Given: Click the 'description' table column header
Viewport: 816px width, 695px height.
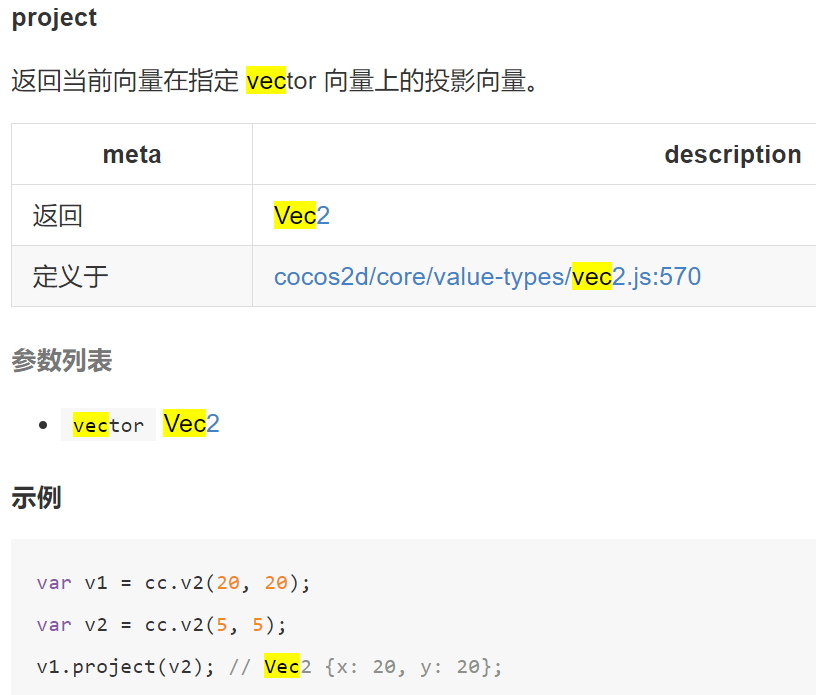Looking at the screenshot, I should click(732, 154).
